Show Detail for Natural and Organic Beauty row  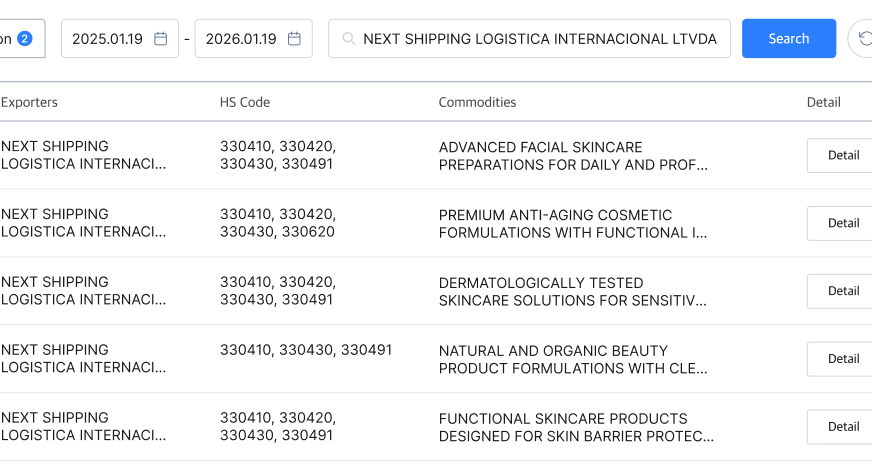(842, 359)
